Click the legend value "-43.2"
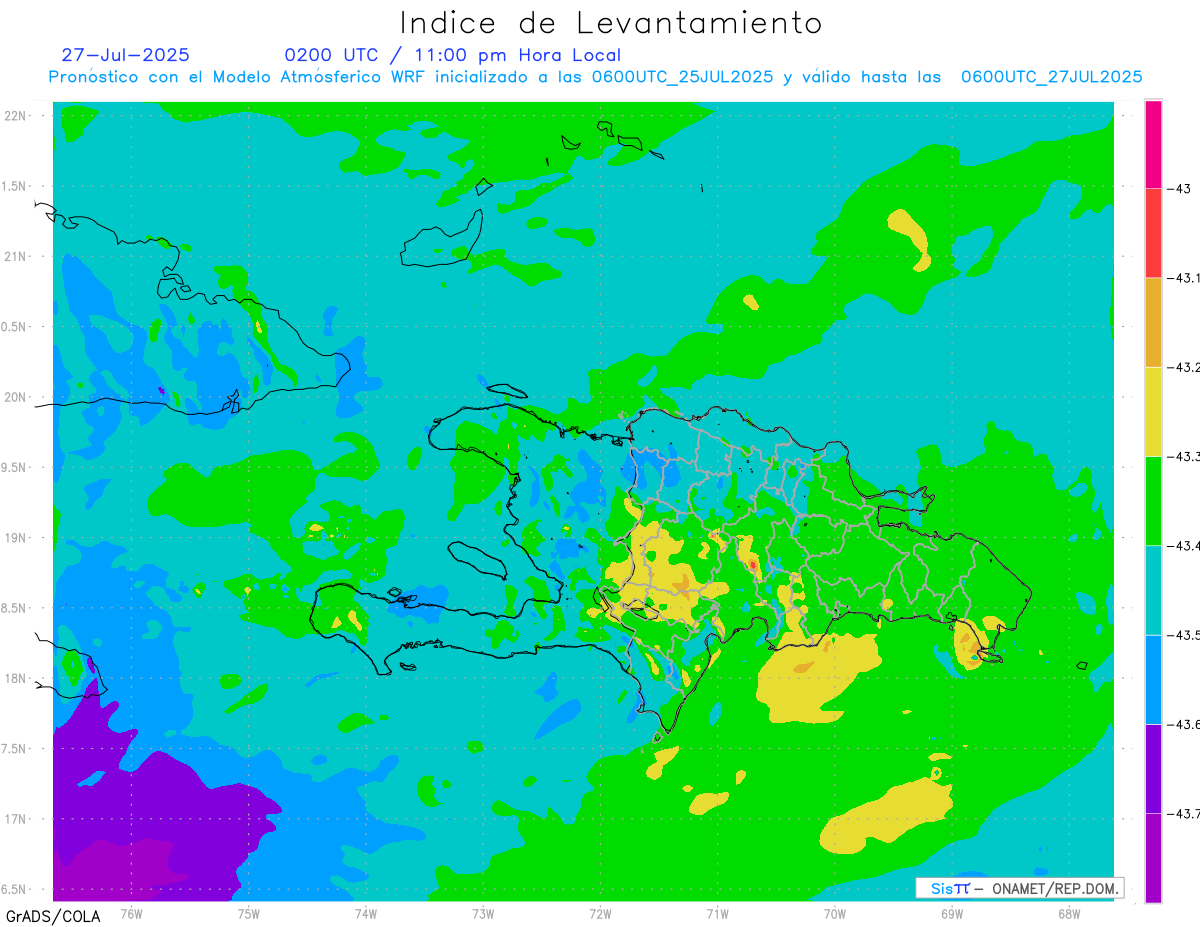Viewport: 1200px width, 927px height. pos(1184,367)
